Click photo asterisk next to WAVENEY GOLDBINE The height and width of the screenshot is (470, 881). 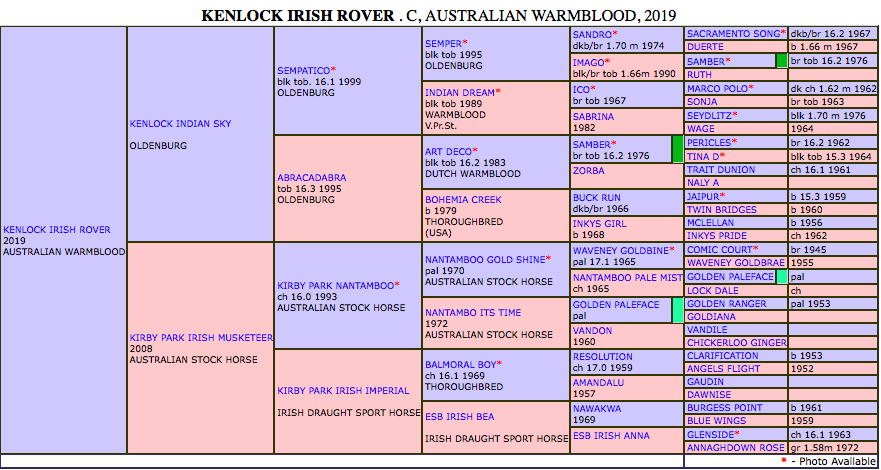click(x=672, y=249)
